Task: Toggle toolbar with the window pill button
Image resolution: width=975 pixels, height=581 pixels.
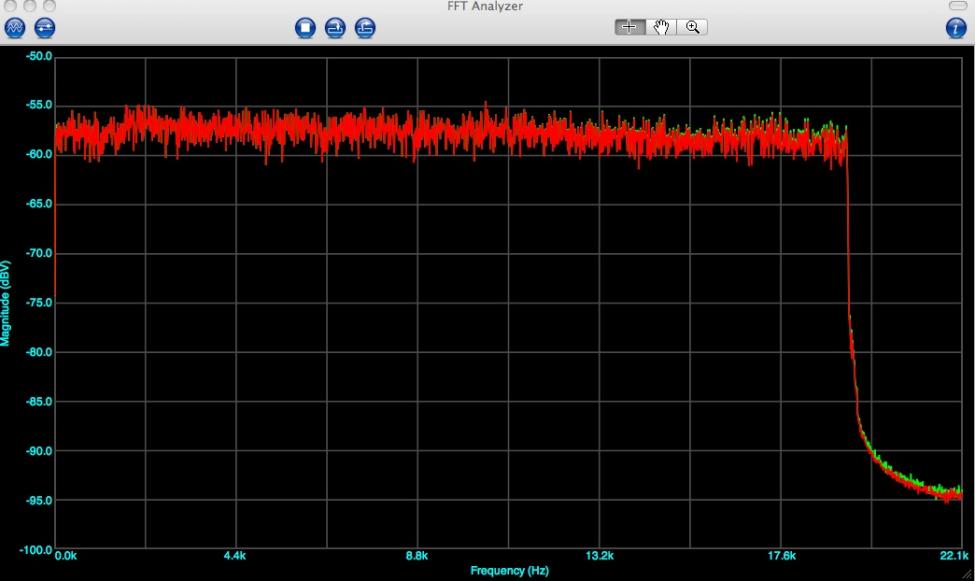Action: [957, 6]
